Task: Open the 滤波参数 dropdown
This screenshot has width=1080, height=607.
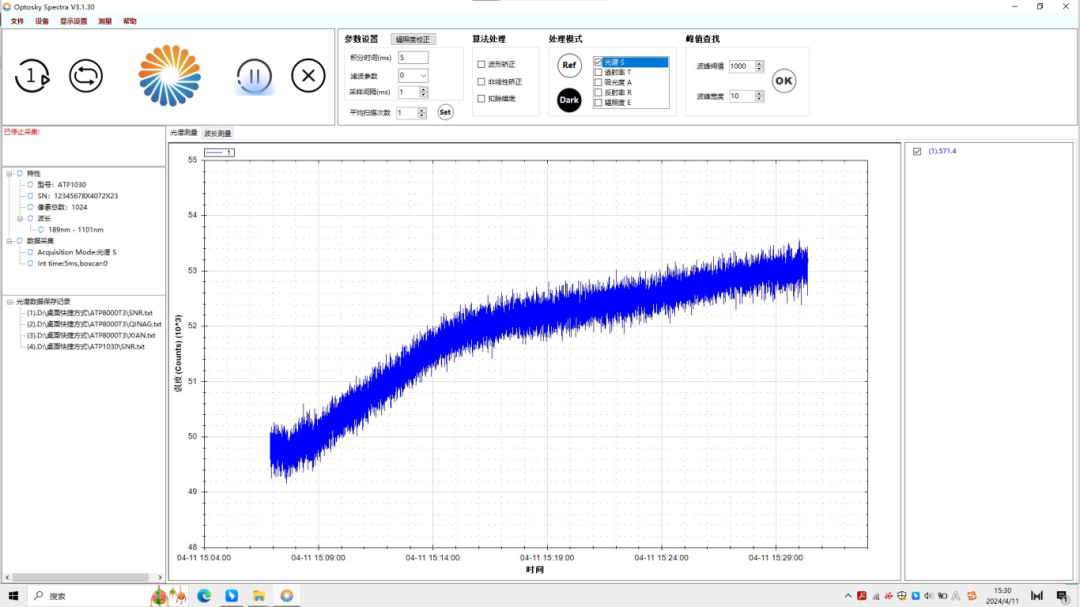Action: pos(423,76)
